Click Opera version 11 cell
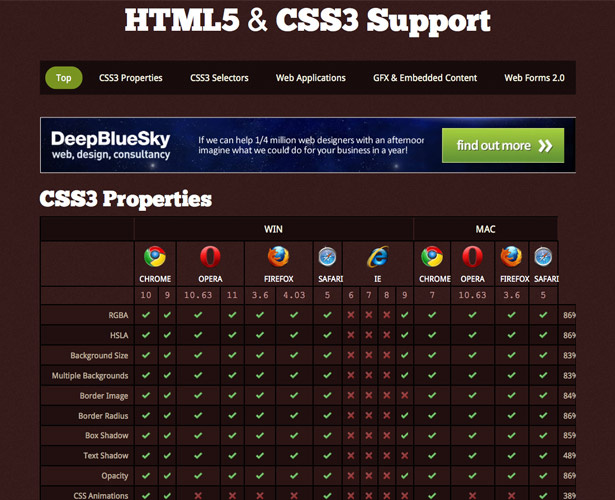This screenshot has height=500, width=615. click(x=232, y=295)
